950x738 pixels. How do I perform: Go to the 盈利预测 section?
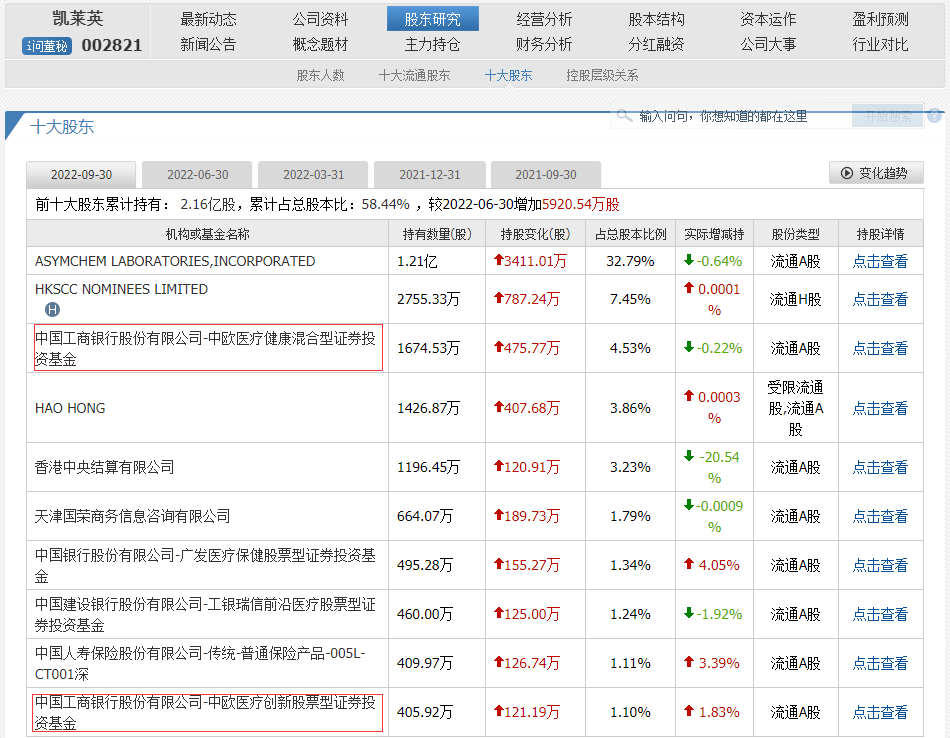coord(880,19)
